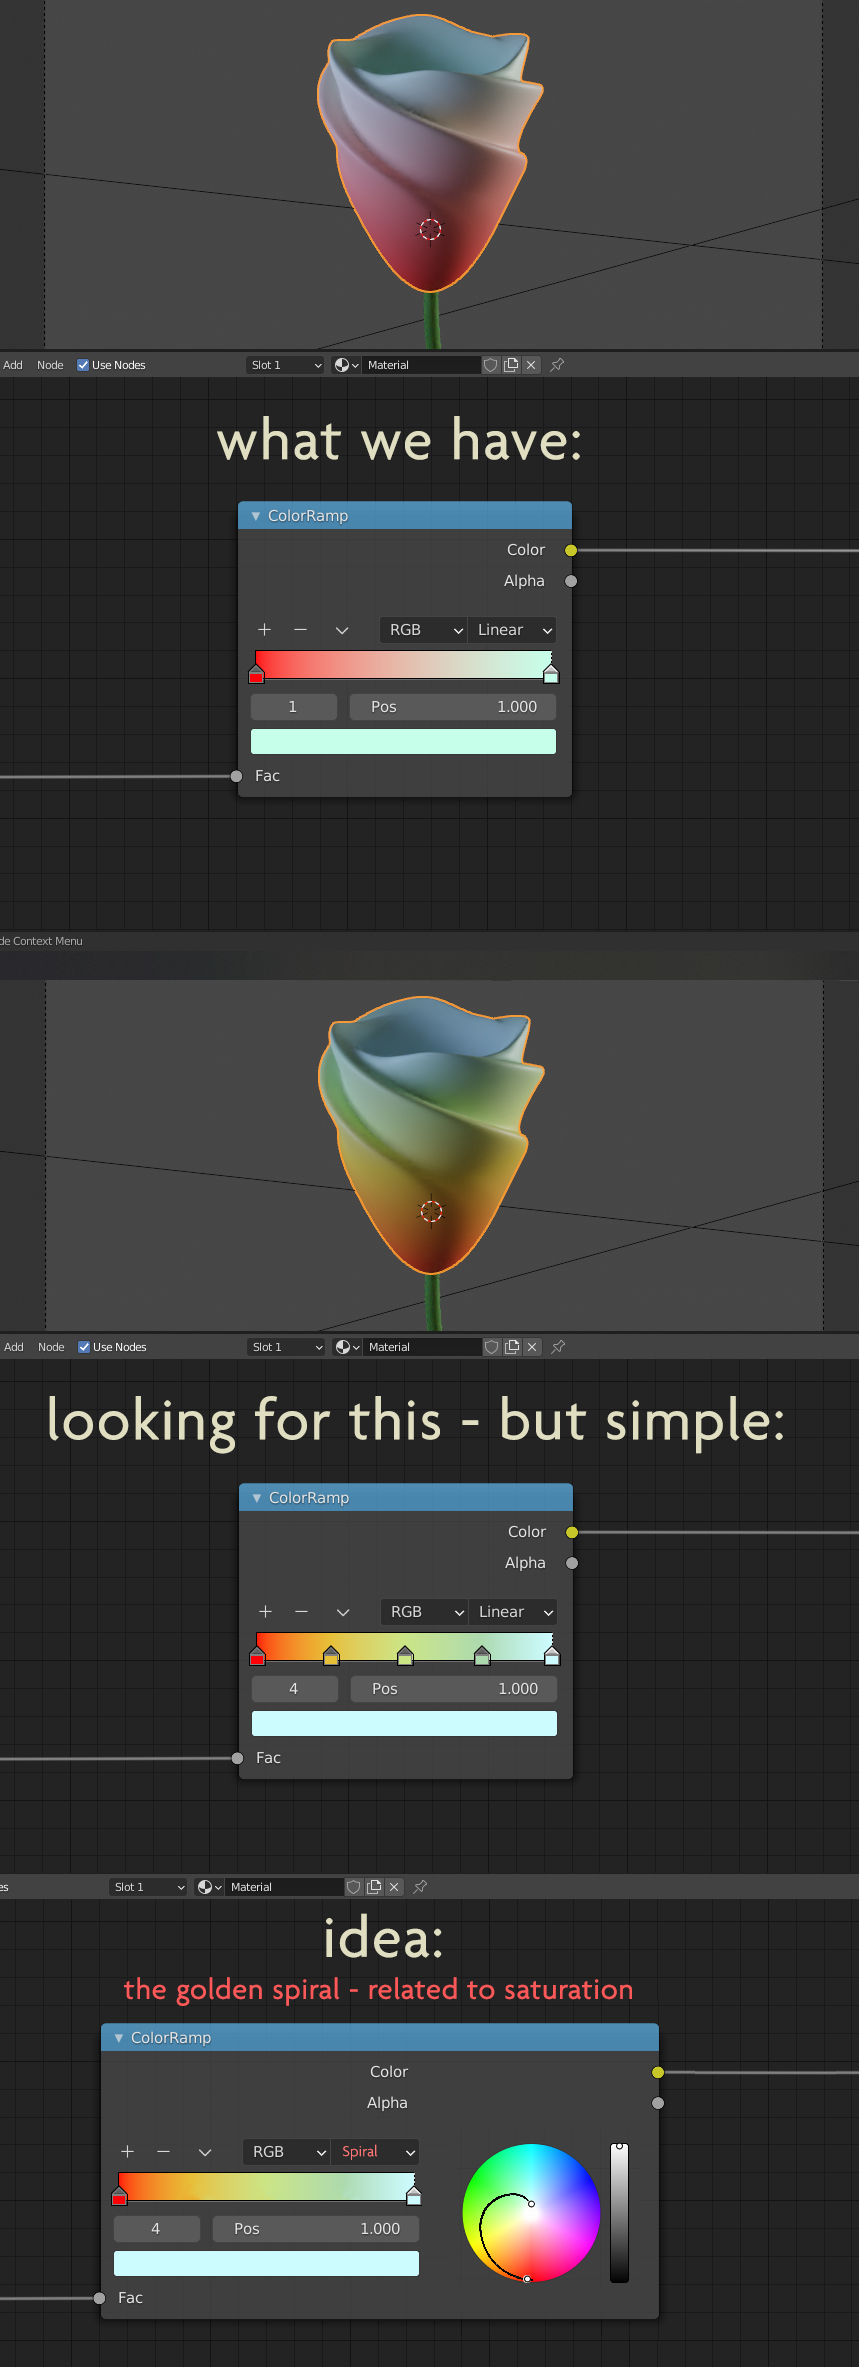Add a color stop with plus in the Spiral ColorRamp
This screenshot has height=2367, width=859.
[127, 2152]
